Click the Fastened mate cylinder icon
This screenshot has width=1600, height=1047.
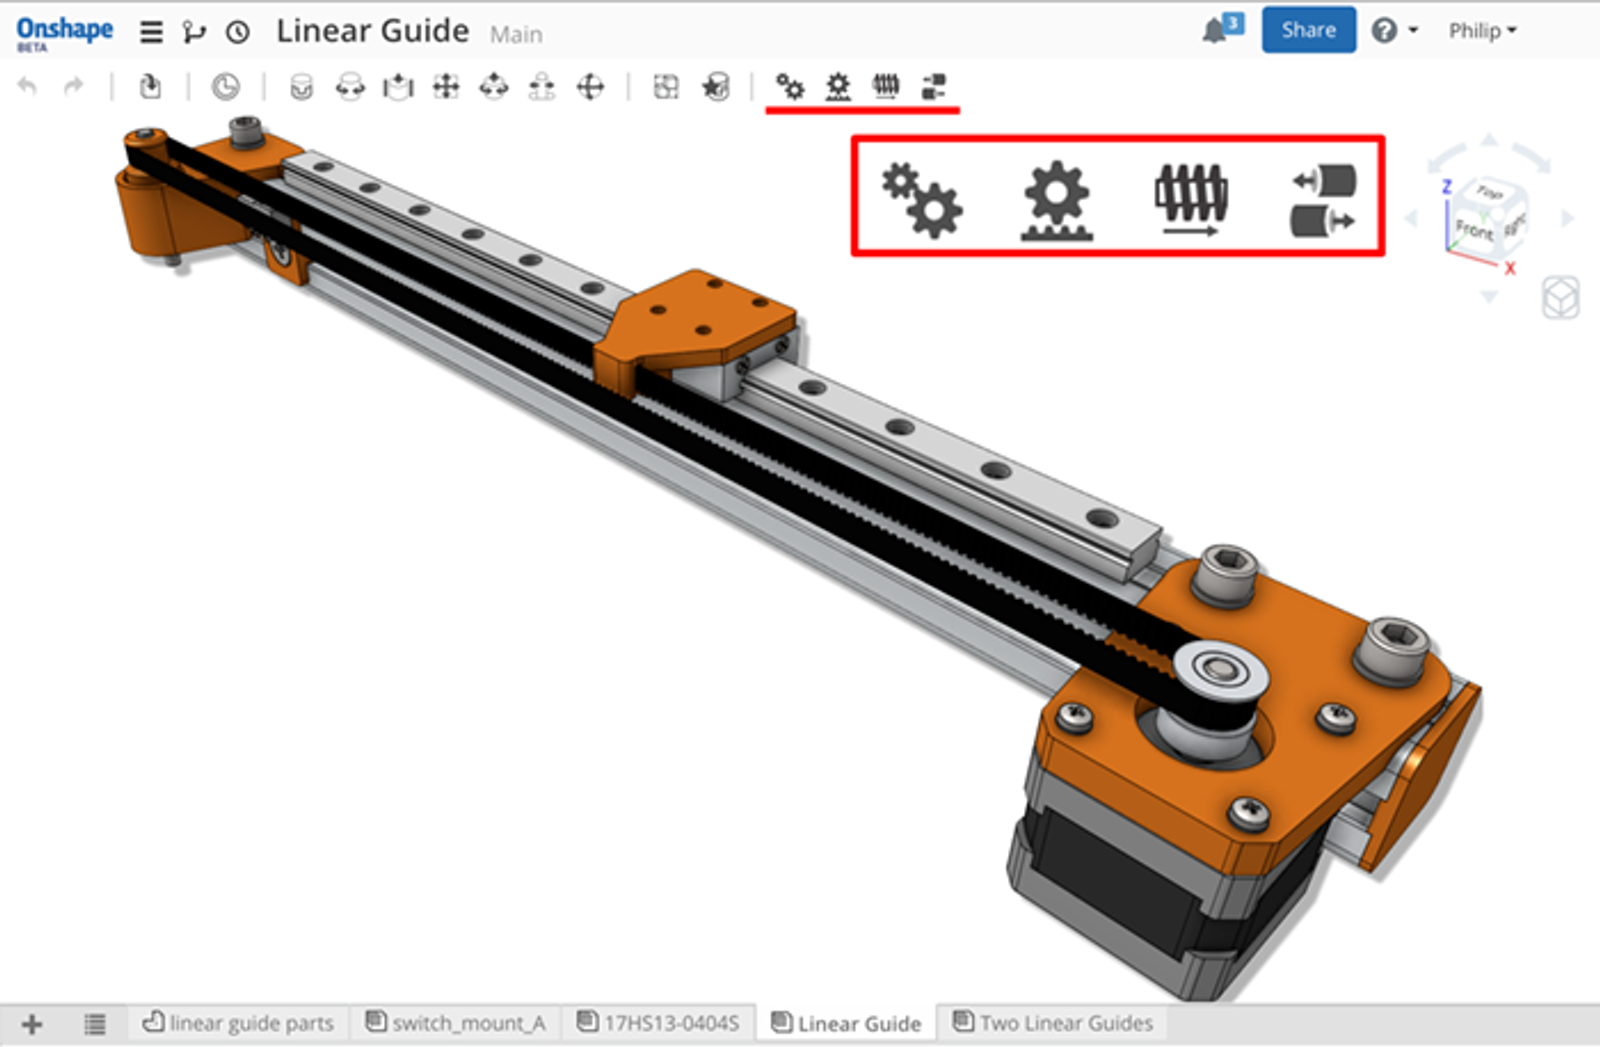[x=301, y=88]
